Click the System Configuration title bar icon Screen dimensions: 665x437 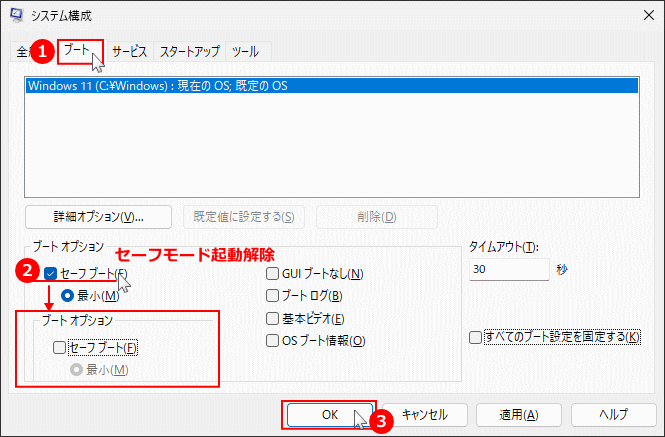[x=17, y=15]
